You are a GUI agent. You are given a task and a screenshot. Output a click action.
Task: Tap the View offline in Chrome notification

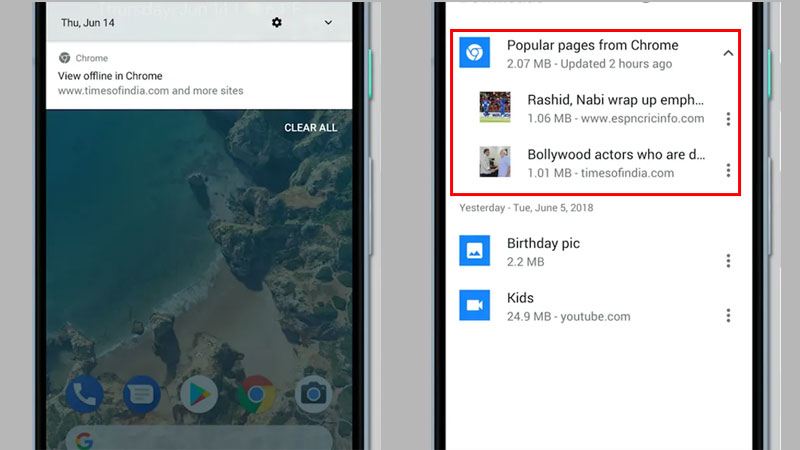(x=200, y=76)
